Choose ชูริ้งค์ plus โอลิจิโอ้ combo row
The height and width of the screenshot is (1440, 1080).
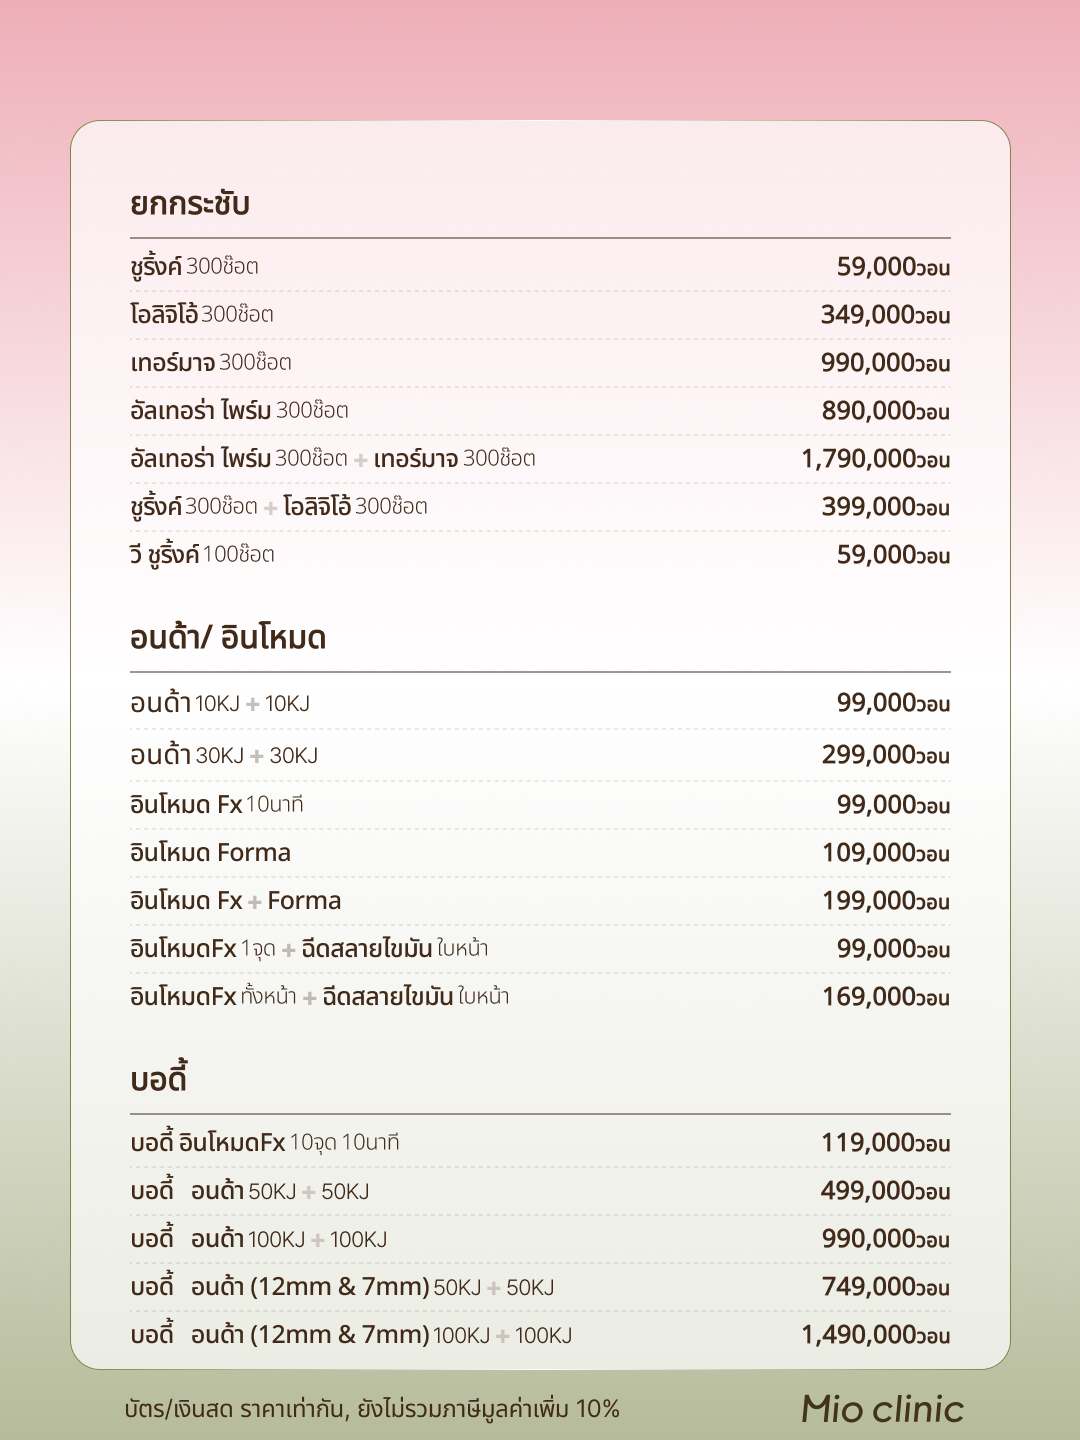click(540, 507)
